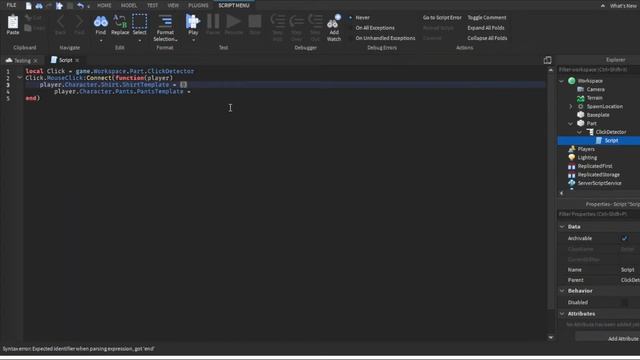Toggle the Disabled checkbox
640x360 pixels.
coord(624,302)
